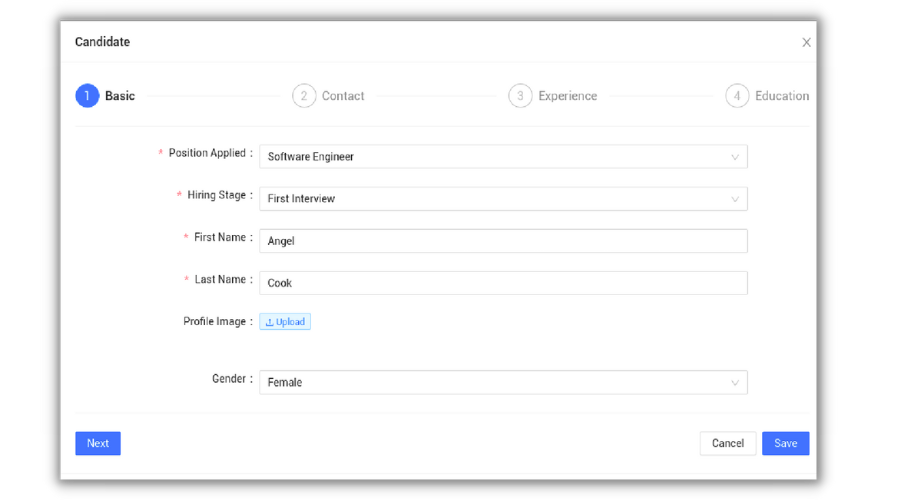The width and height of the screenshot is (900, 500).
Task: Click the step 3 number circle
Action: tap(520, 96)
